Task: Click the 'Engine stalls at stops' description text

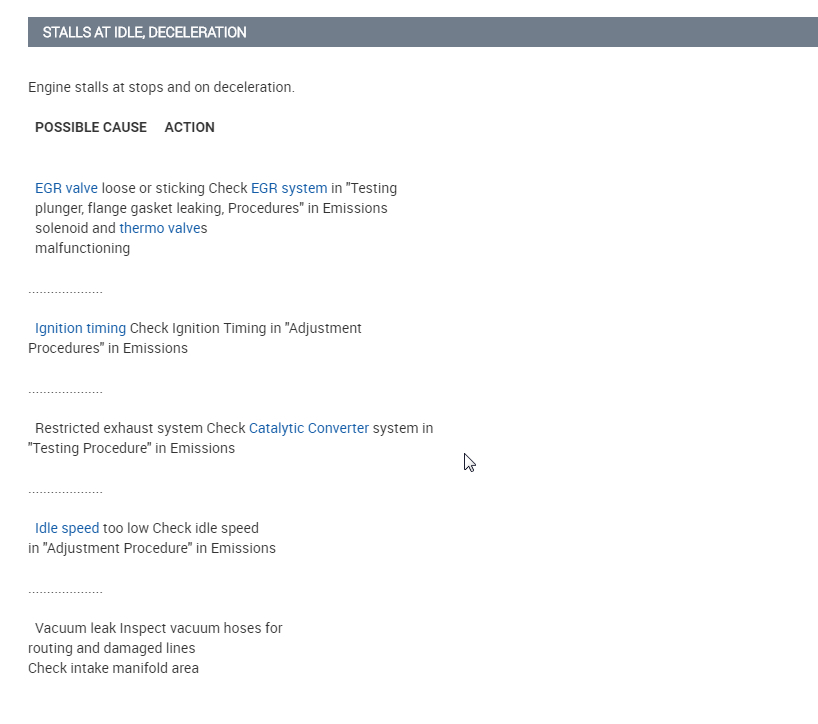Action: click(x=161, y=87)
